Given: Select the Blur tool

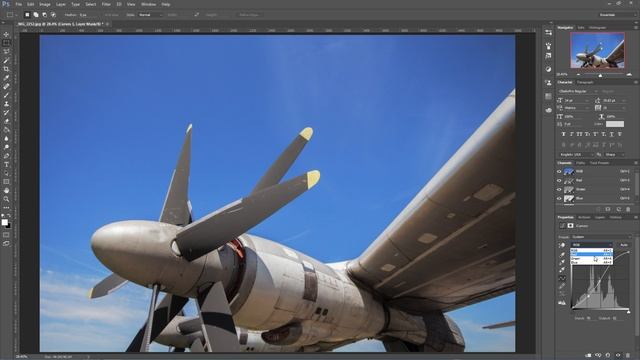Looking at the screenshot, I should pyautogui.click(x=6, y=139).
